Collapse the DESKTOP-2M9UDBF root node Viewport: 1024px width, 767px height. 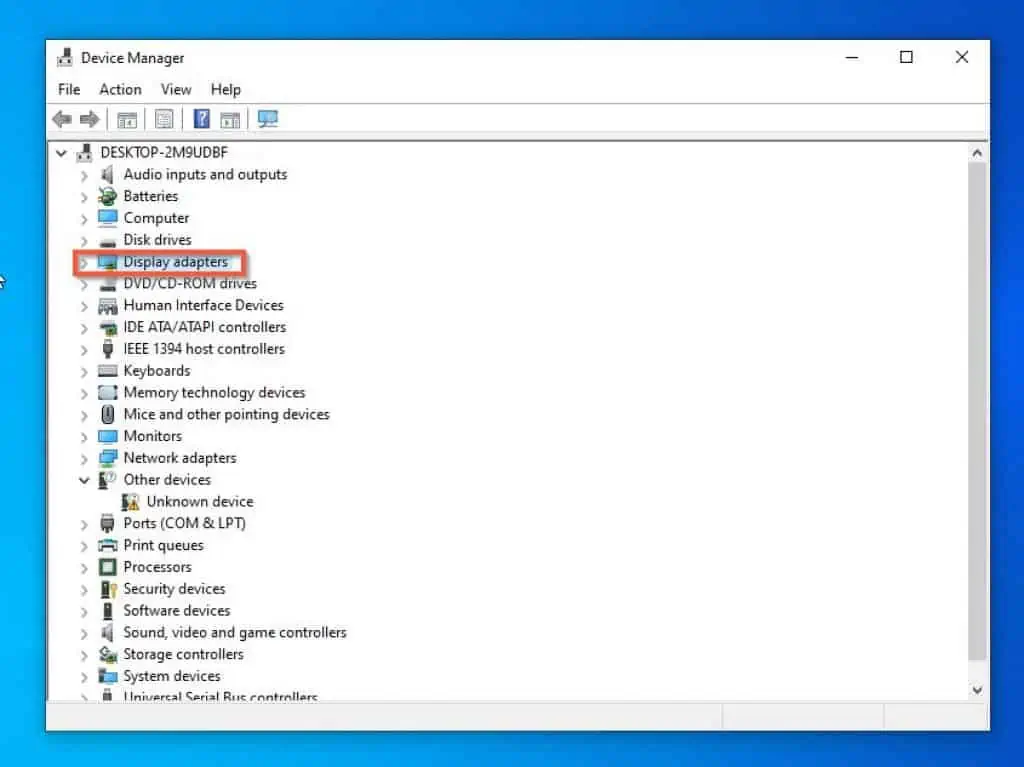[x=62, y=153]
